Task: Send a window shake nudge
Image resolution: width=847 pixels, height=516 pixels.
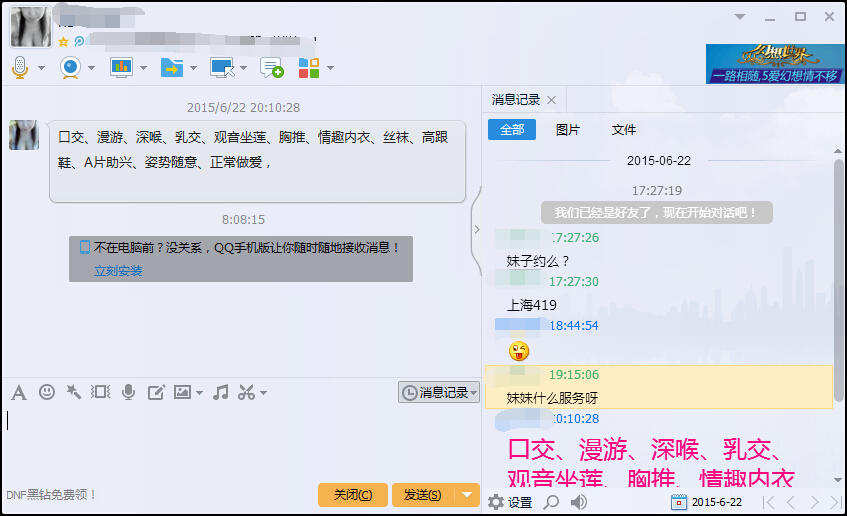Action: (x=100, y=392)
